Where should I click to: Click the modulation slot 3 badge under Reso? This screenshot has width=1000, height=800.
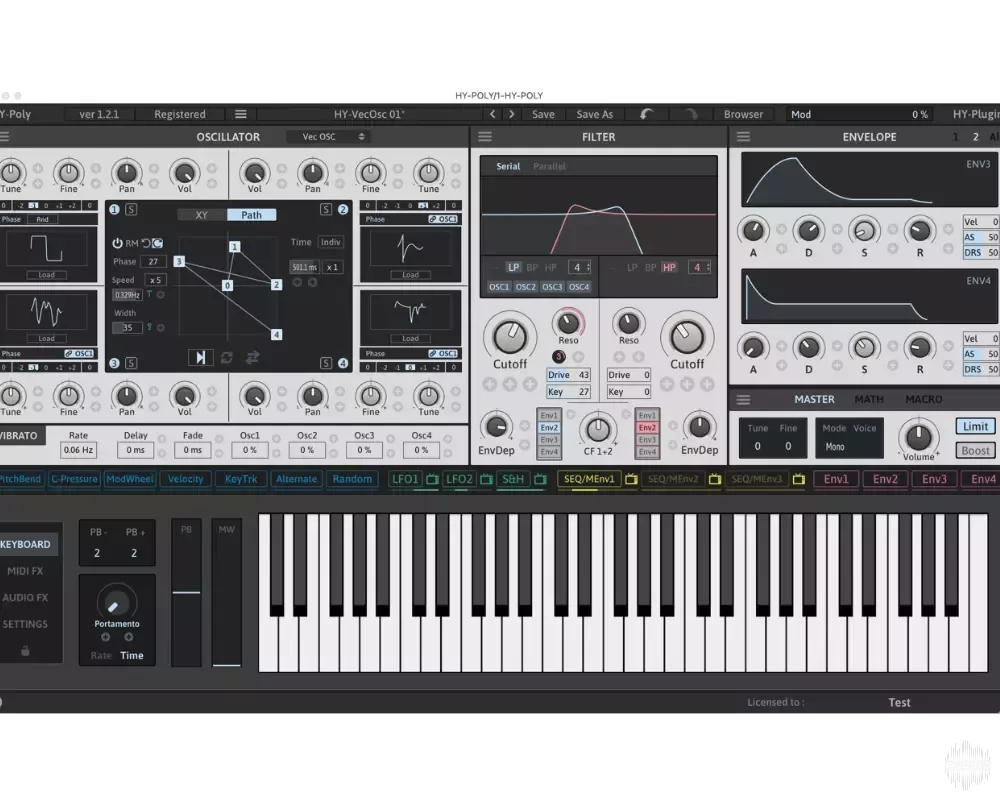559,357
